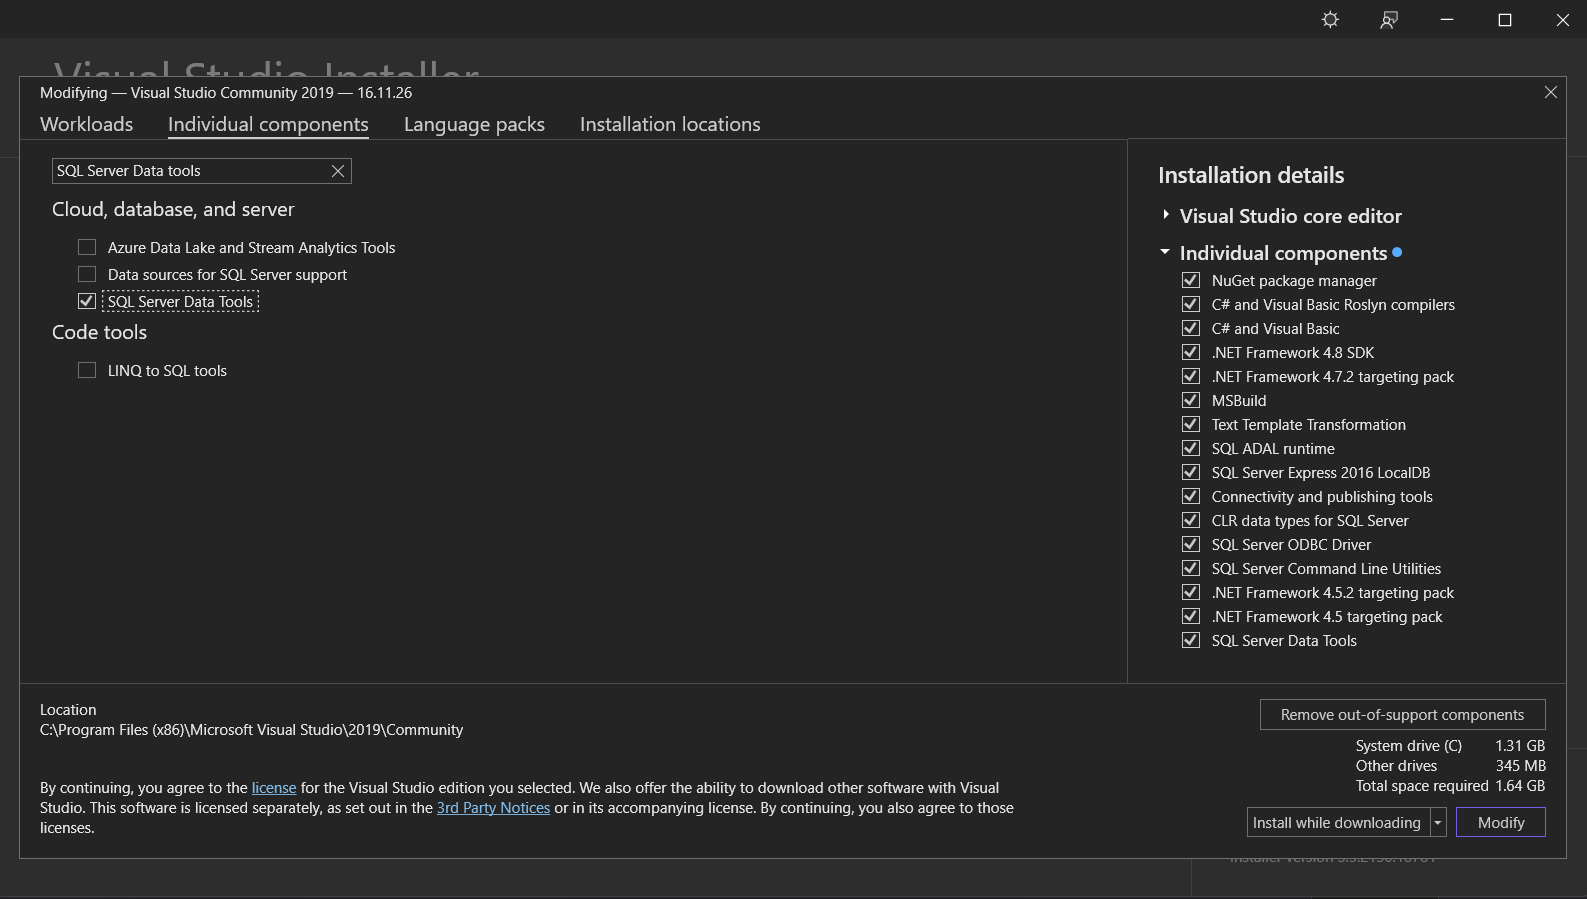
Task: Uncheck SQL Server Command Line Utilities
Action: coord(1190,568)
